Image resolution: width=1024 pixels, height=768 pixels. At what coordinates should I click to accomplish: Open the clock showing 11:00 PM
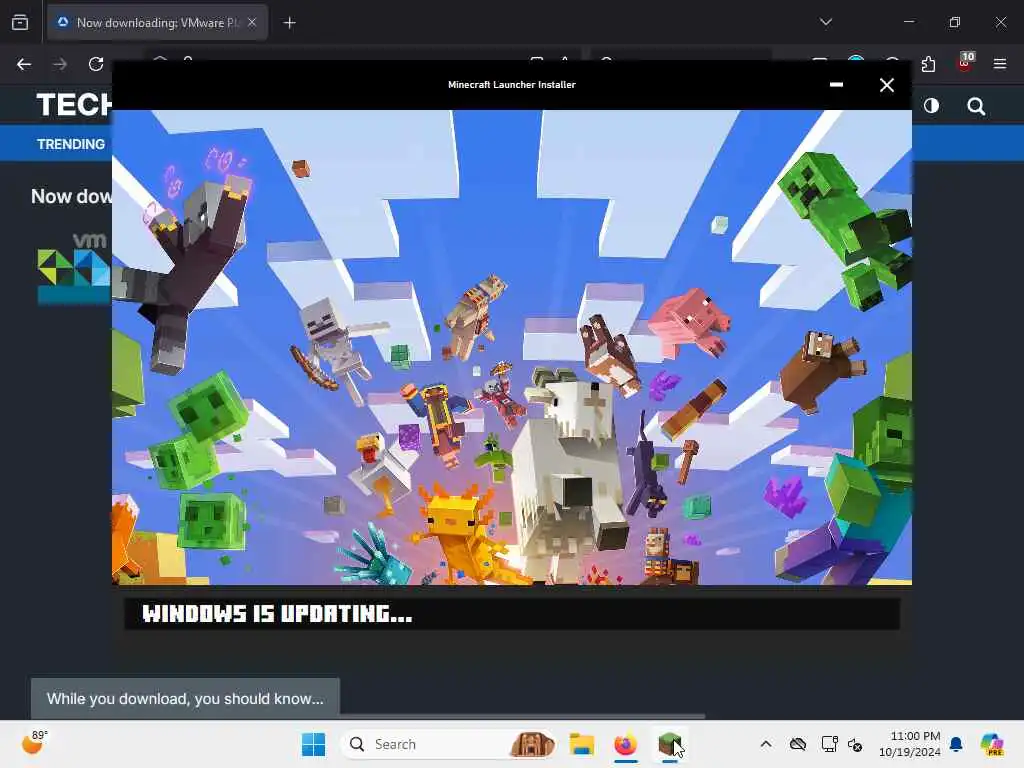[x=910, y=744]
